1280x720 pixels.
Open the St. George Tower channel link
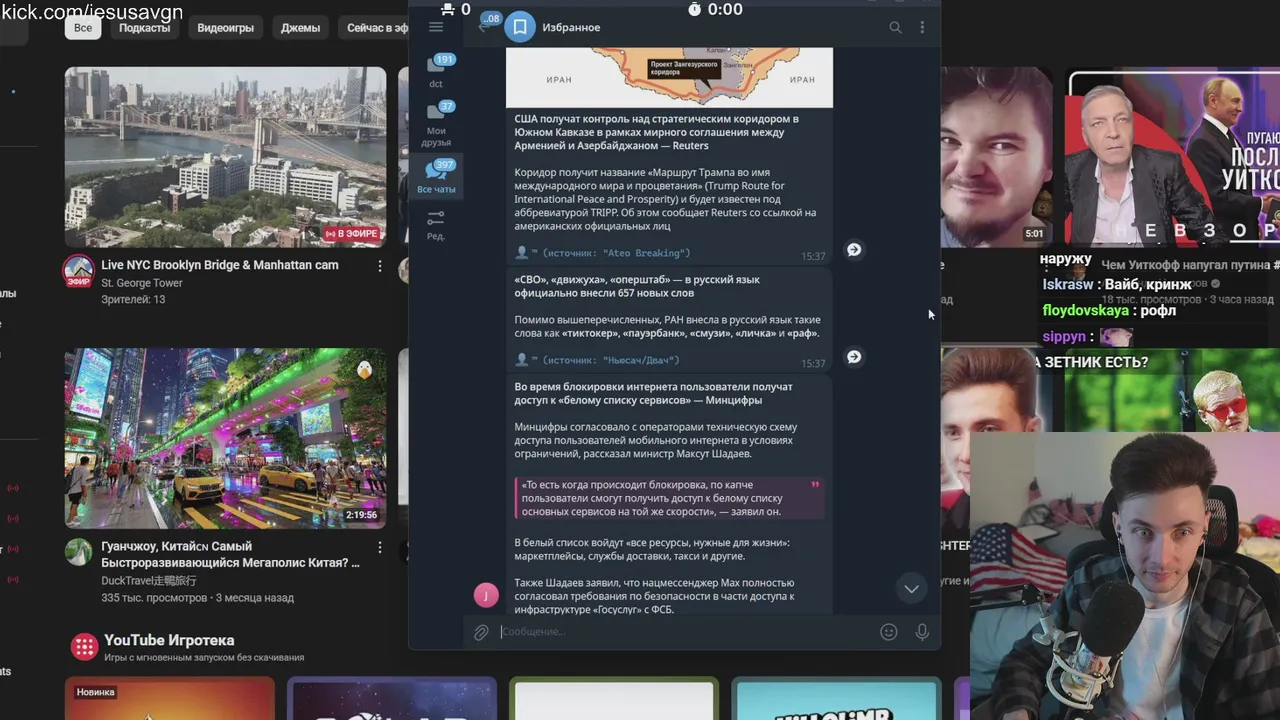[142, 283]
